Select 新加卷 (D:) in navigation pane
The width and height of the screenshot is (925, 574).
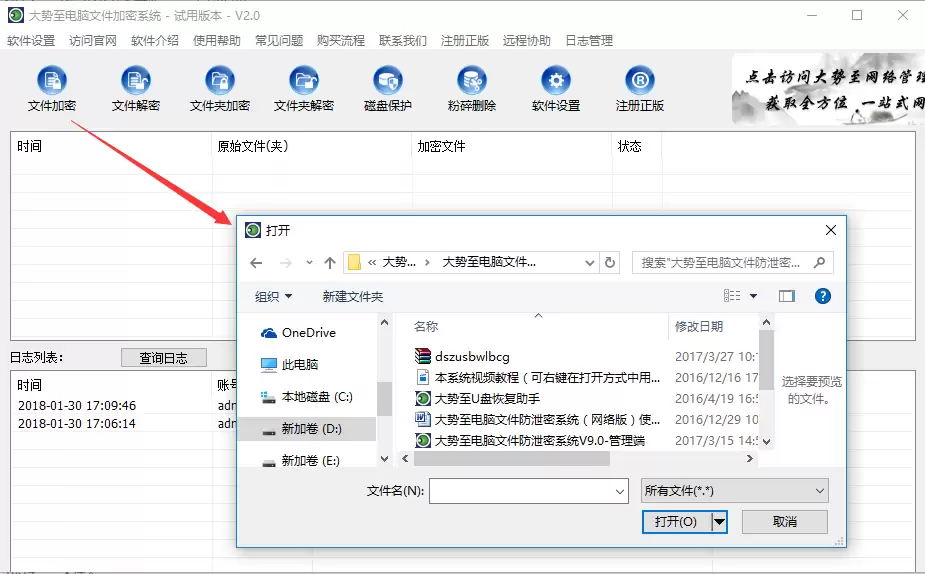pyautogui.click(x=310, y=429)
